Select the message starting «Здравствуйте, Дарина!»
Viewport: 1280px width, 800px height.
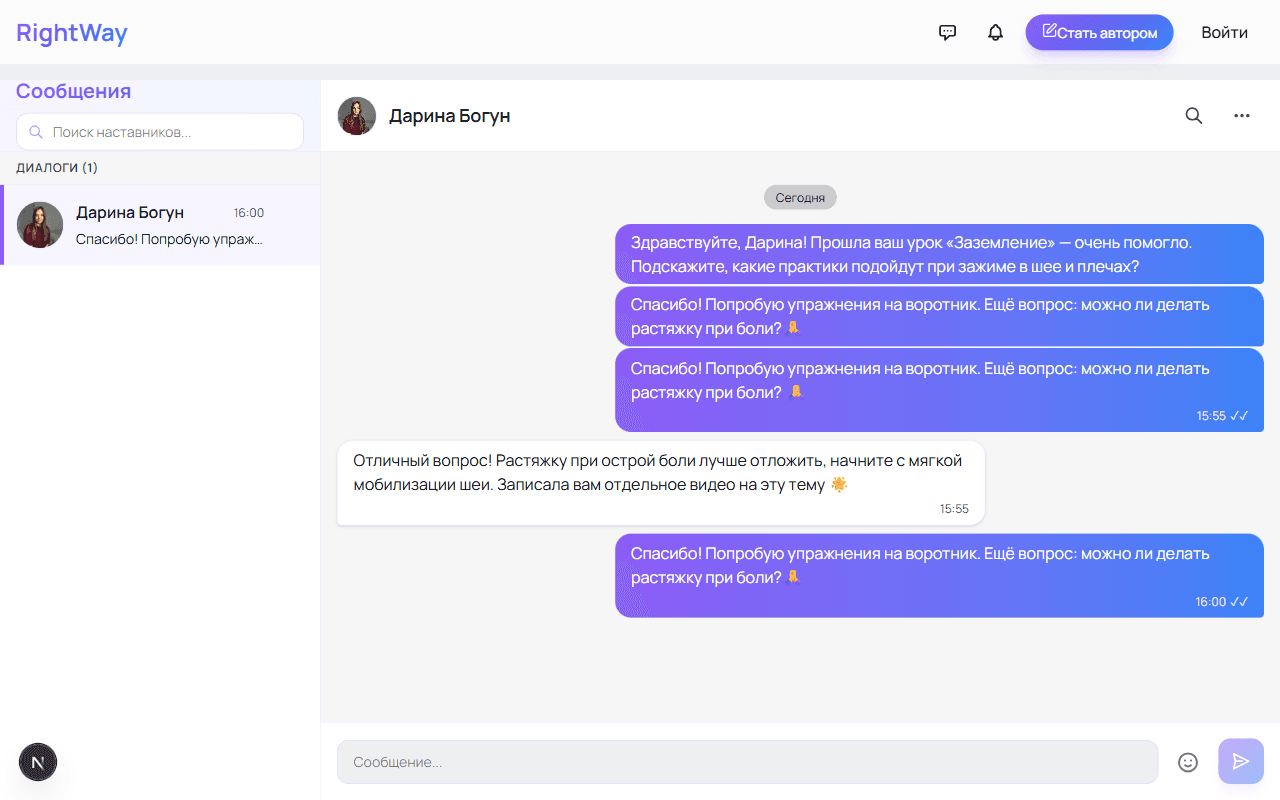[939, 254]
